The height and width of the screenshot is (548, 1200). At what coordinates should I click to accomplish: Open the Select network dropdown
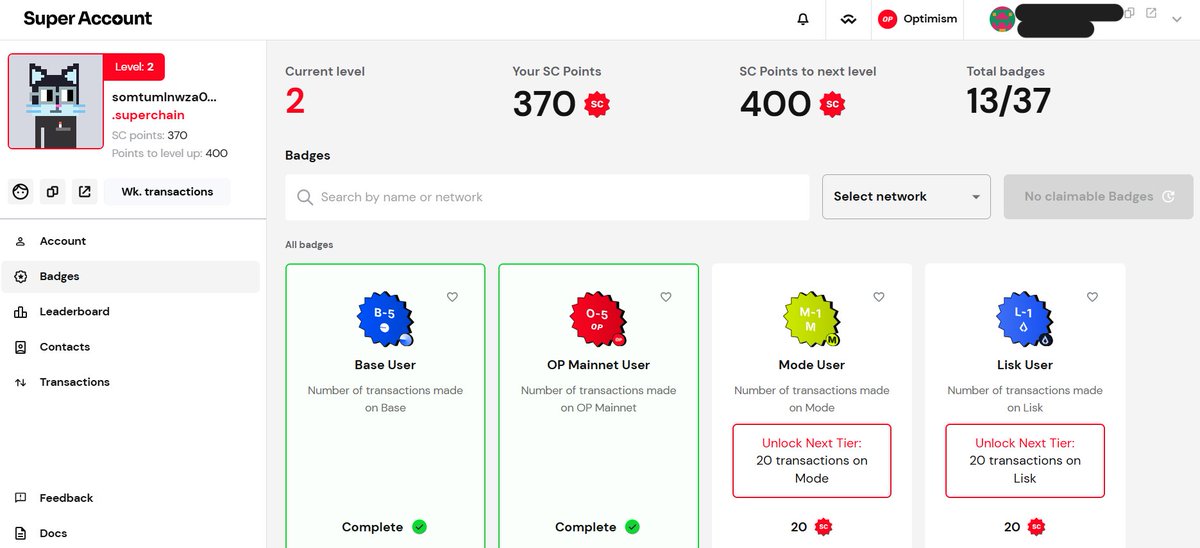click(906, 197)
